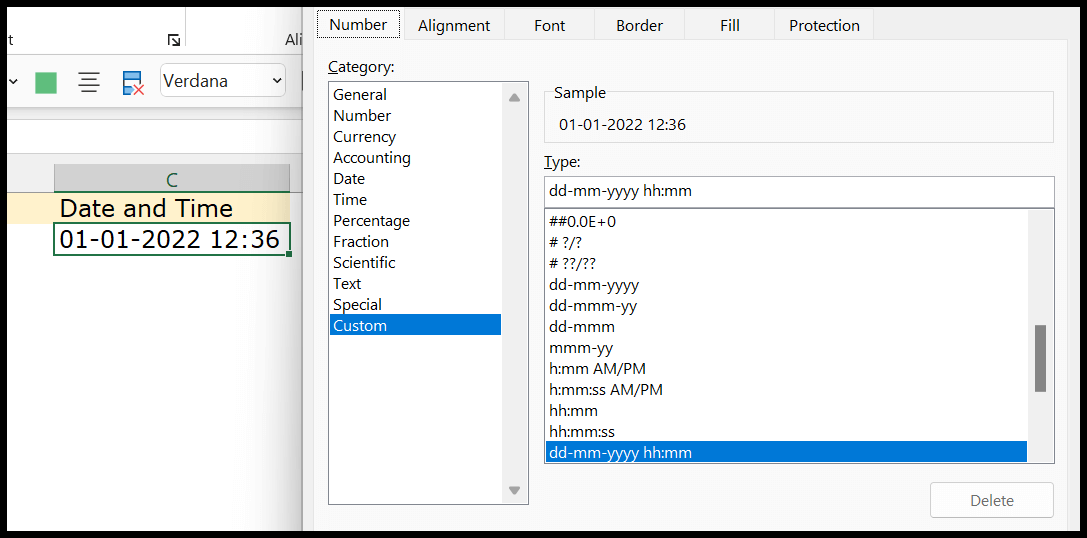Select Currency category

(x=415, y=137)
